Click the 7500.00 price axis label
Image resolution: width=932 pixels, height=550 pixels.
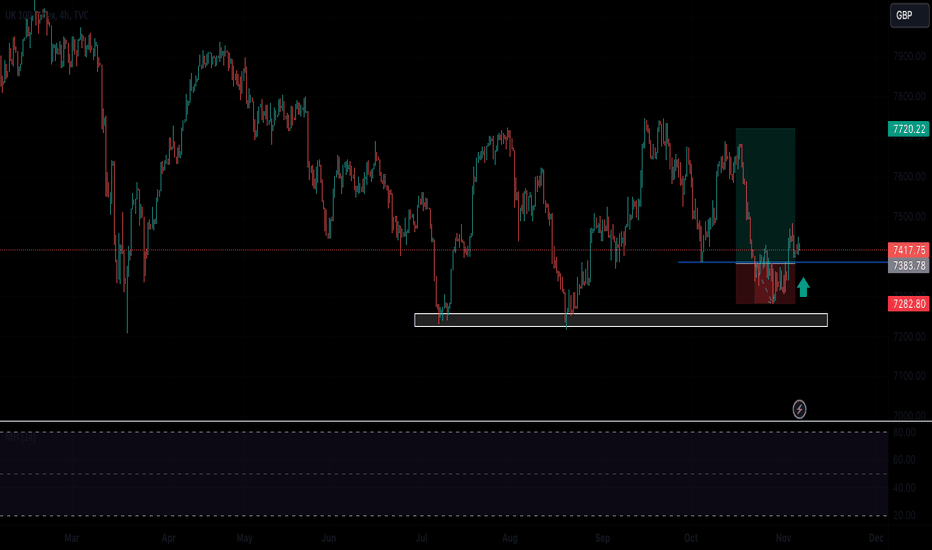click(x=909, y=216)
